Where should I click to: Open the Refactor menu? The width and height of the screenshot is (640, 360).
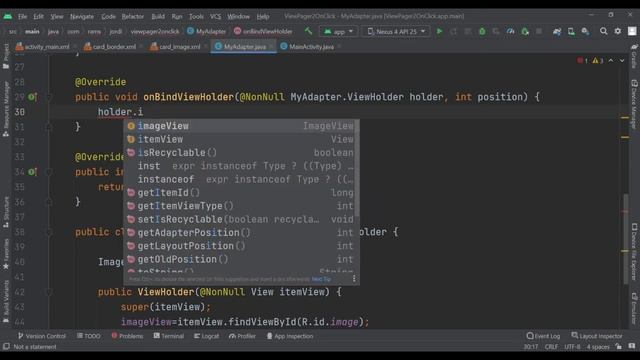133,16
